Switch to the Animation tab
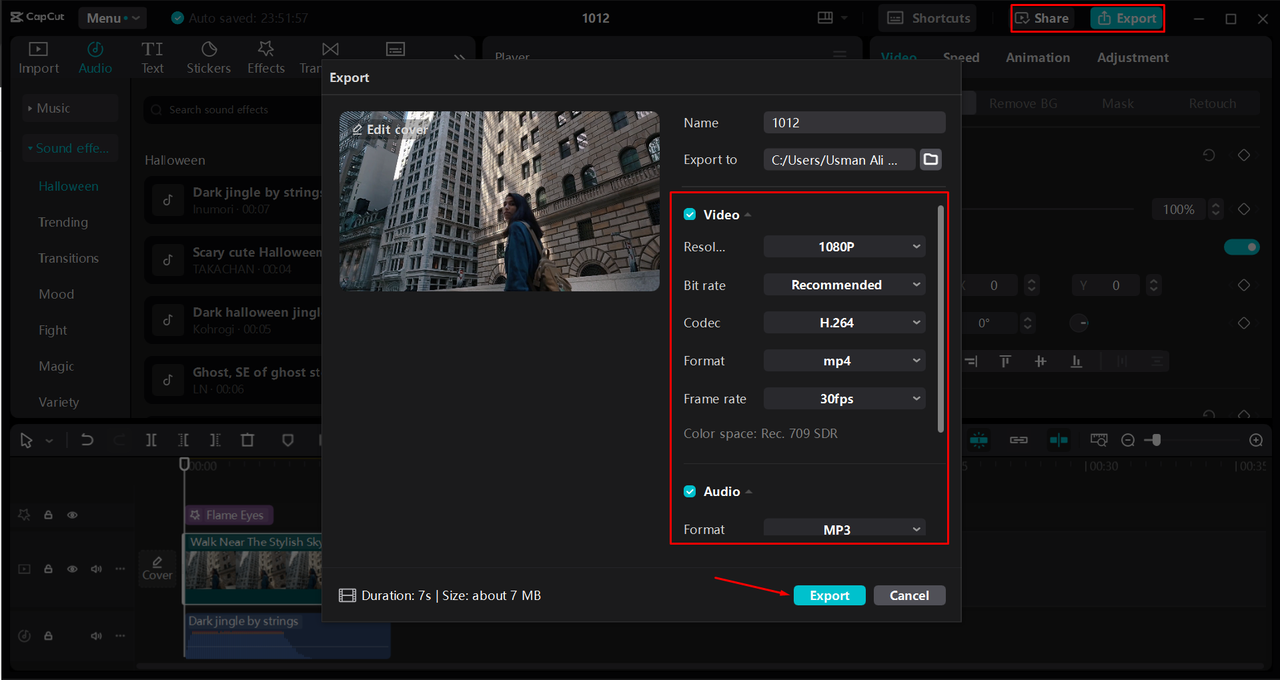 pos(1037,58)
